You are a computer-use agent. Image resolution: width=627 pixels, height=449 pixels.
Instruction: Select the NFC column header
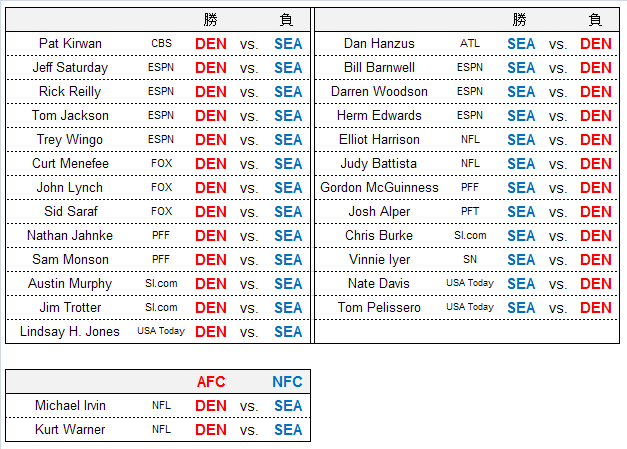(287, 381)
